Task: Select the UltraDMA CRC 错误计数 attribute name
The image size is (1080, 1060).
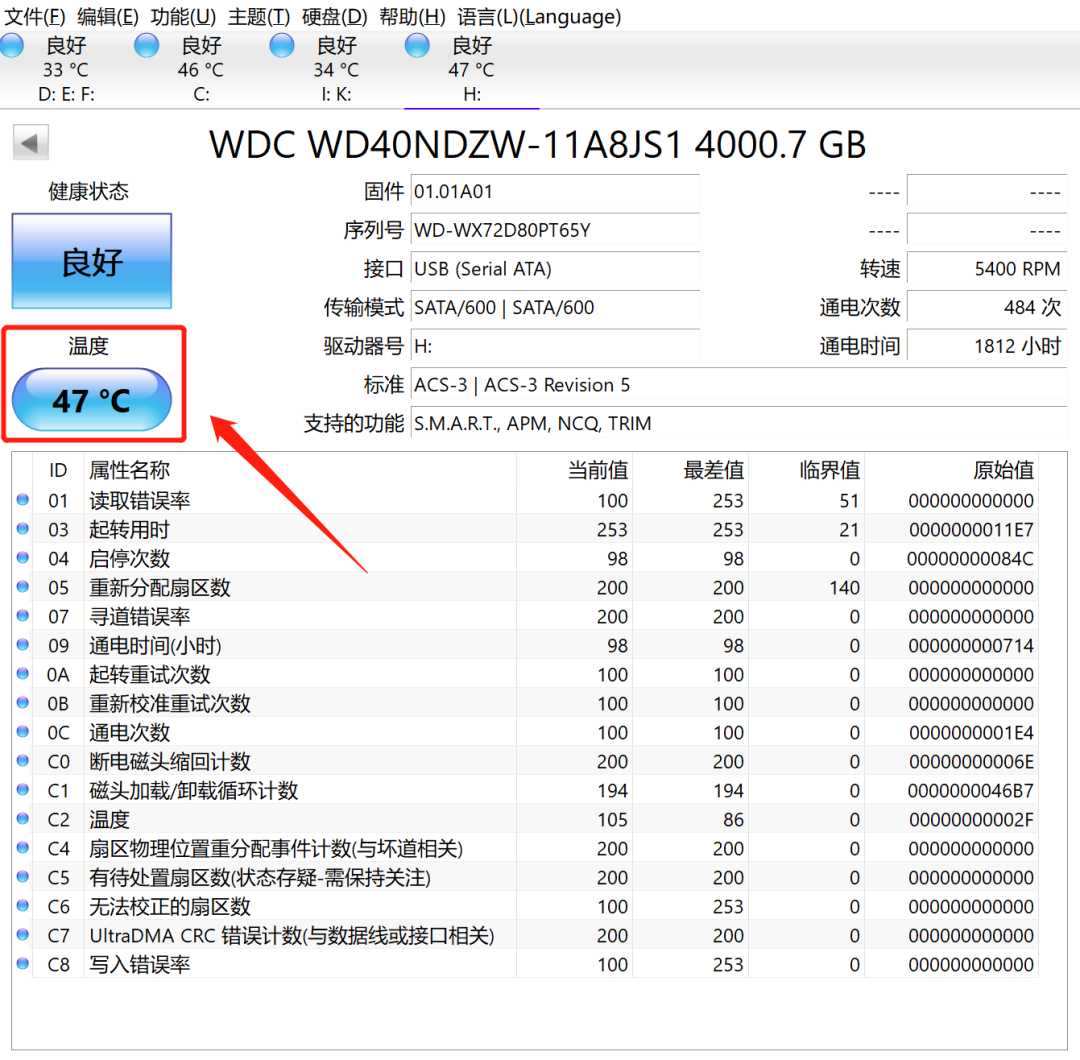Action: click(291, 935)
